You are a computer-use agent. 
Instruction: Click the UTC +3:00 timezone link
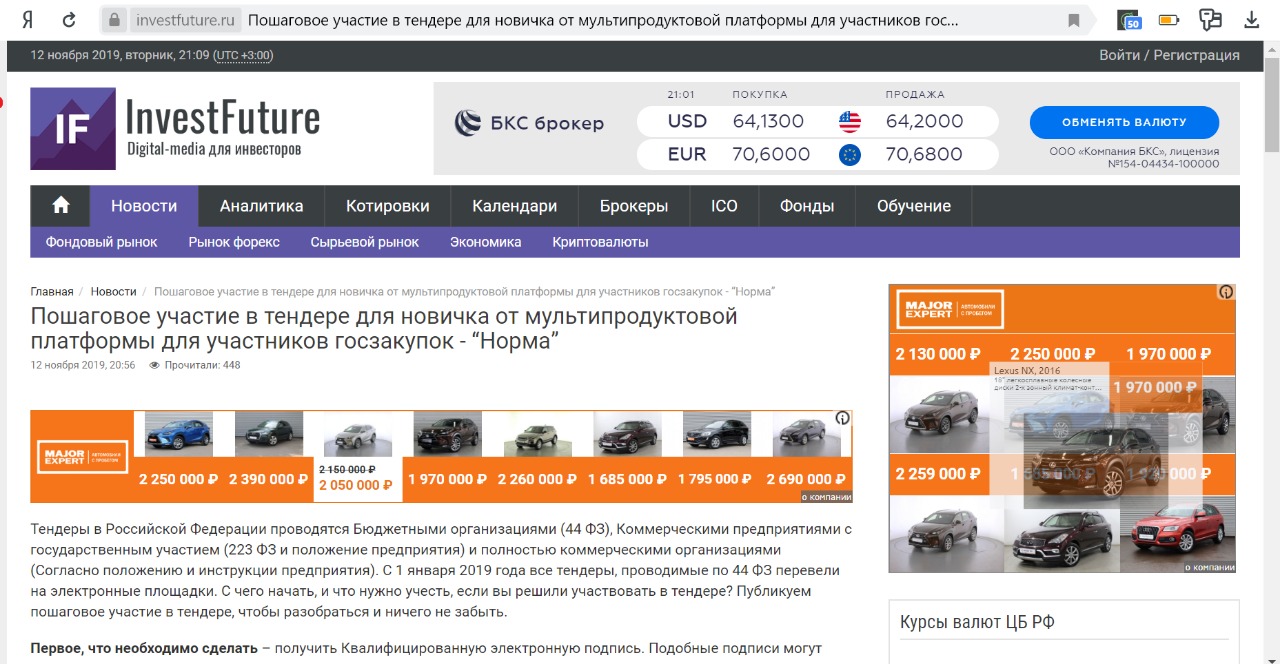coord(244,55)
